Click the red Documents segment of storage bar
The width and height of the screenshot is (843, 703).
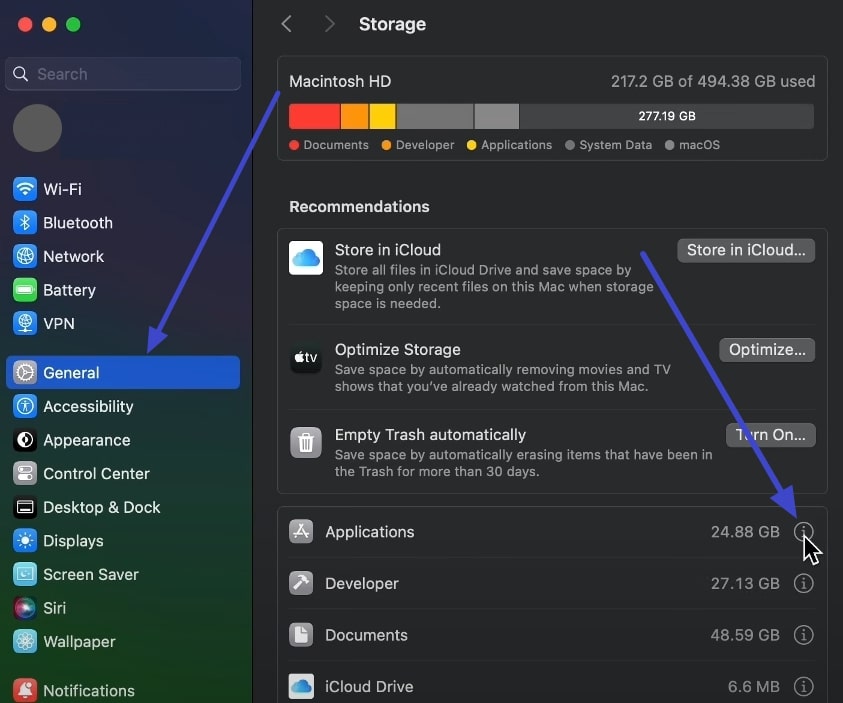click(x=314, y=116)
